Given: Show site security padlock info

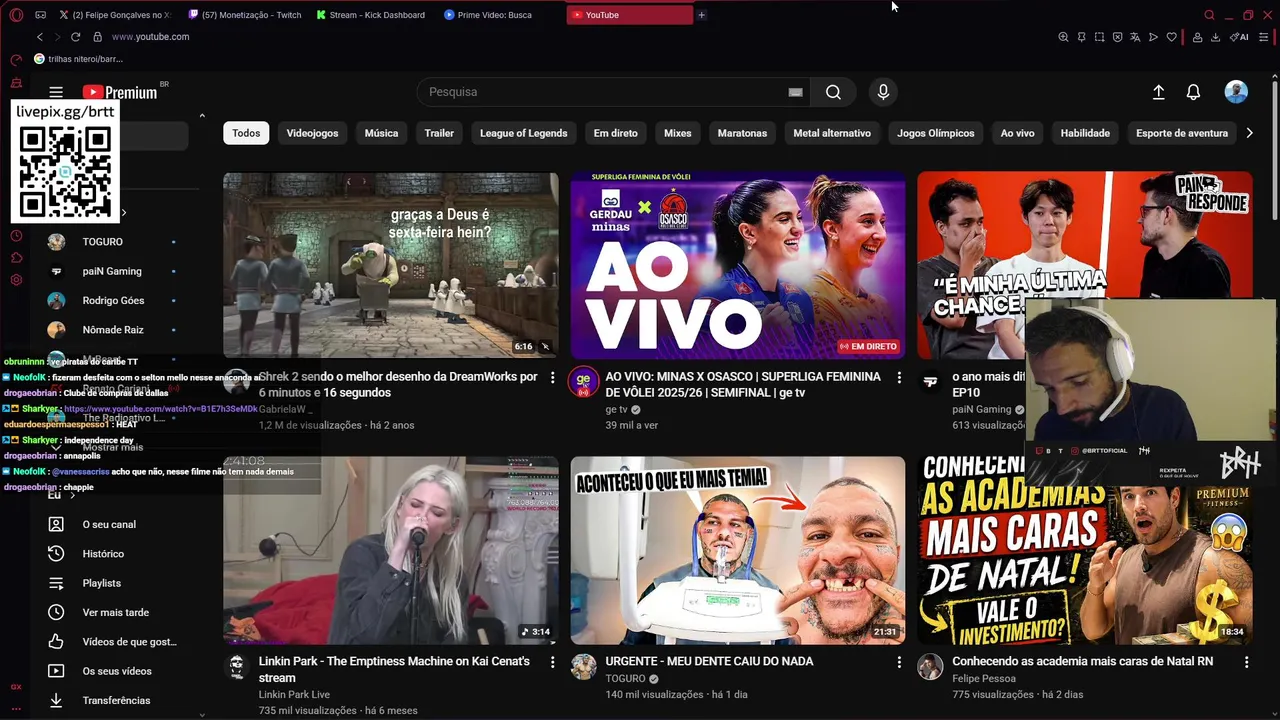Looking at the screenshot, I should pos(97,37).
